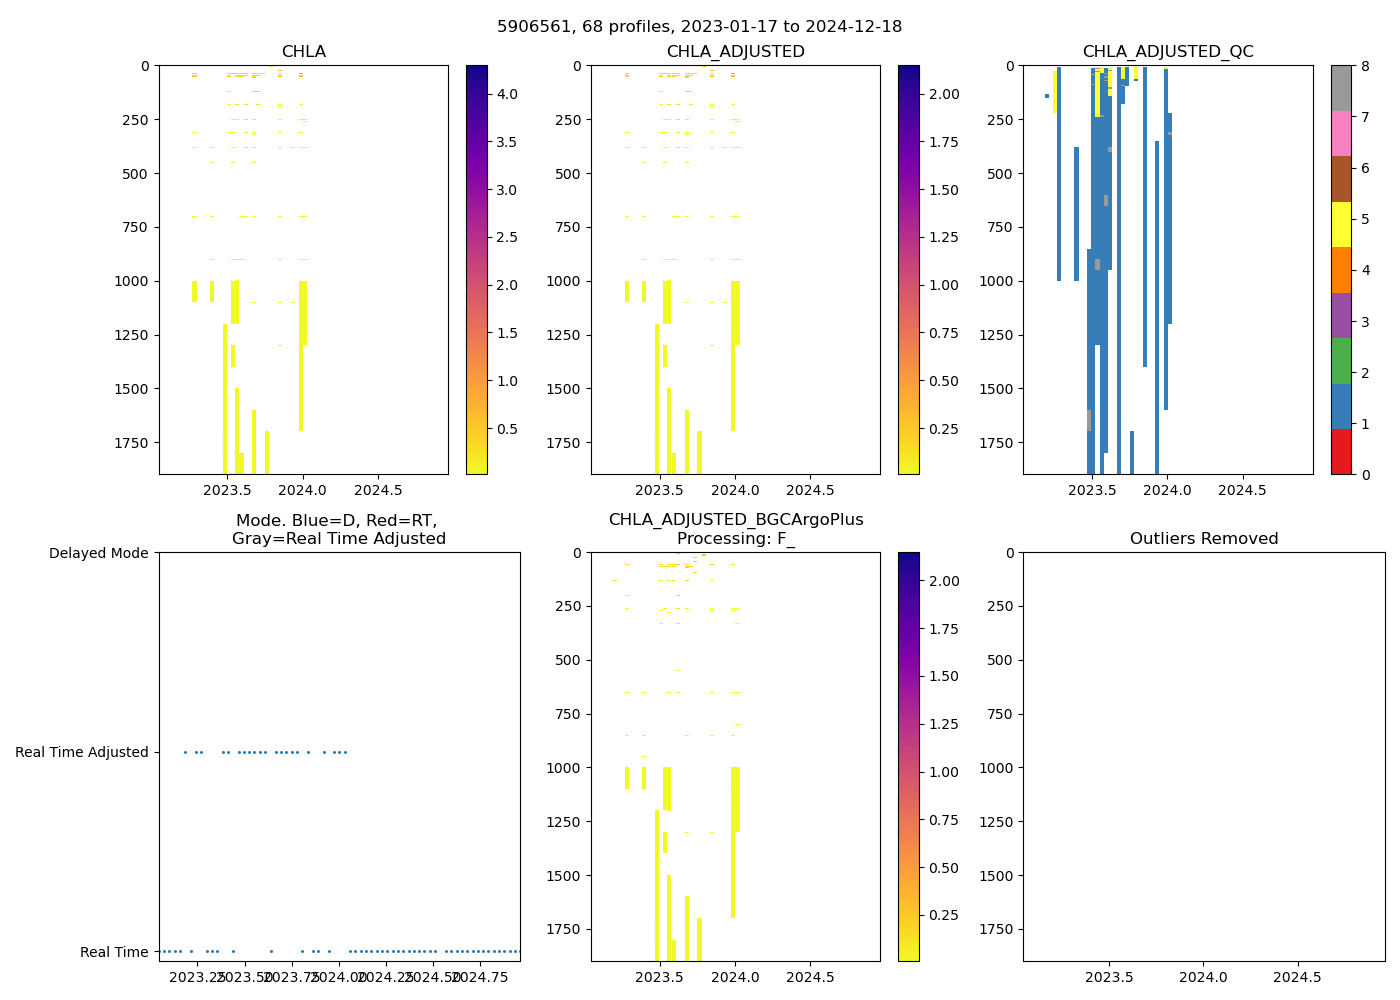The height and width of the screenshot is (1000, 1400).
Task: Select the purple segment of the QC colorbar
Action: pyautogui.click(x=1341, y=315)
